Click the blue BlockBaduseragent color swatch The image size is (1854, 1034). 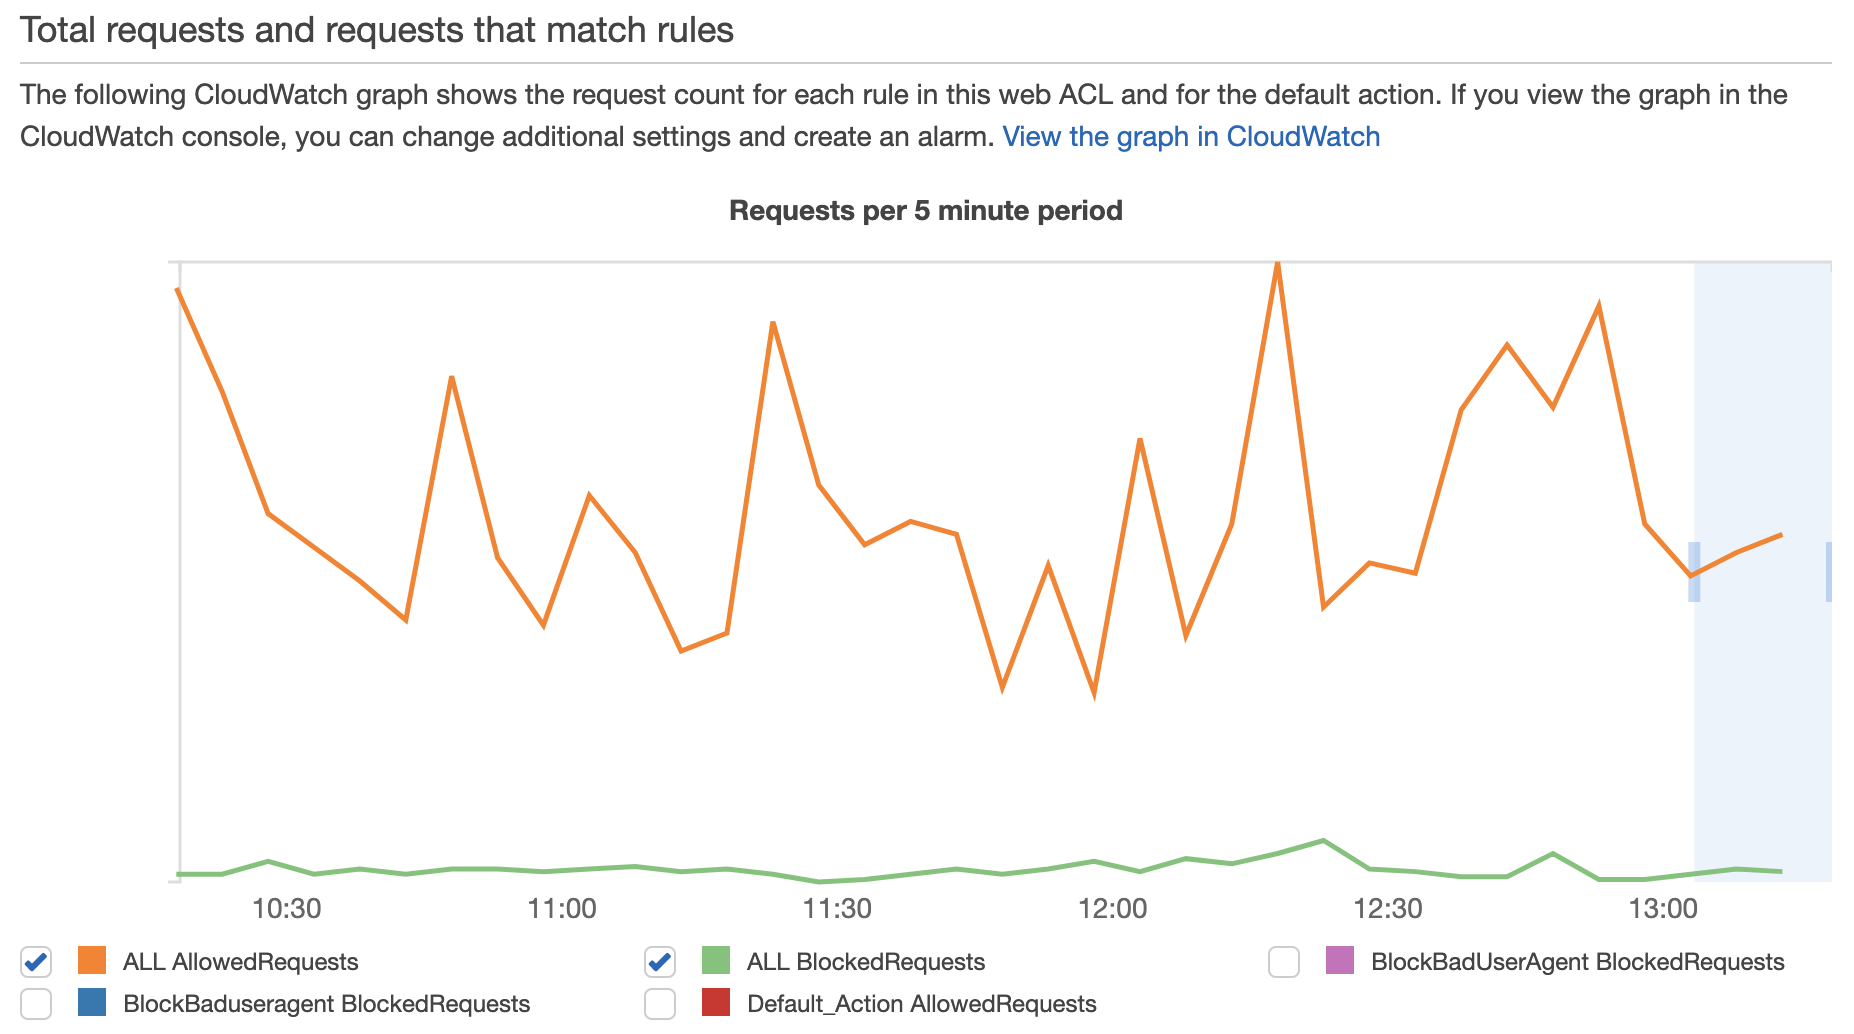[x=92, y=1002]
